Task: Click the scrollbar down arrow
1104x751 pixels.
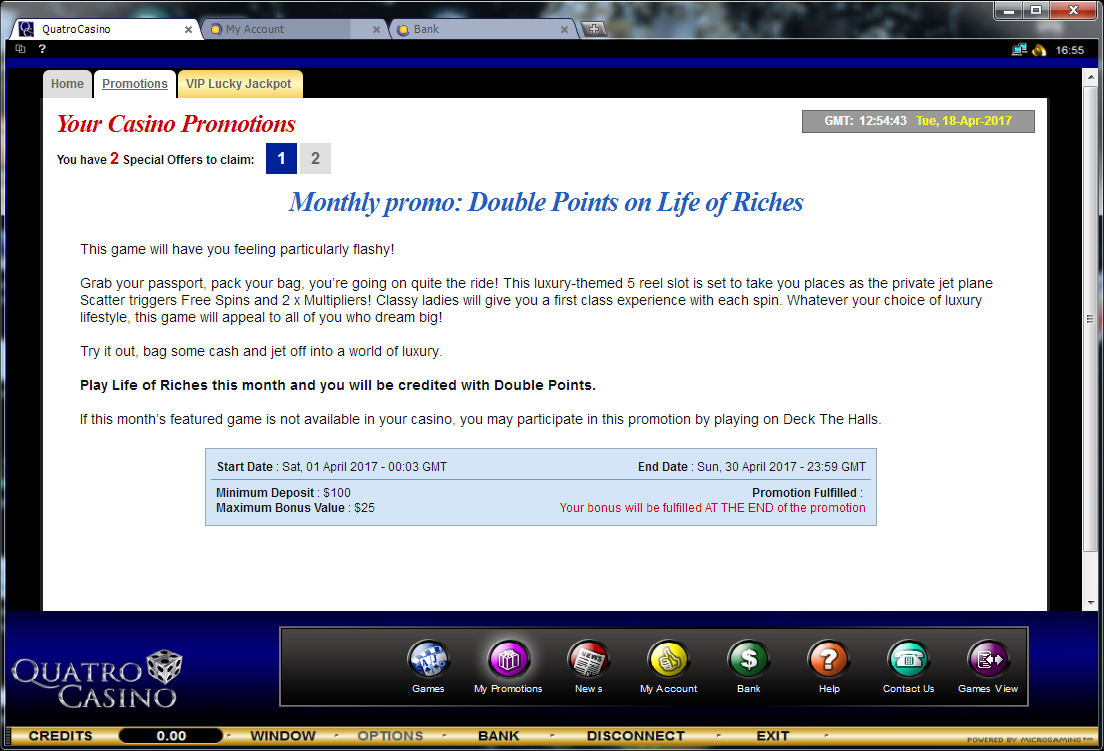Action: (x=1091, y=603)
